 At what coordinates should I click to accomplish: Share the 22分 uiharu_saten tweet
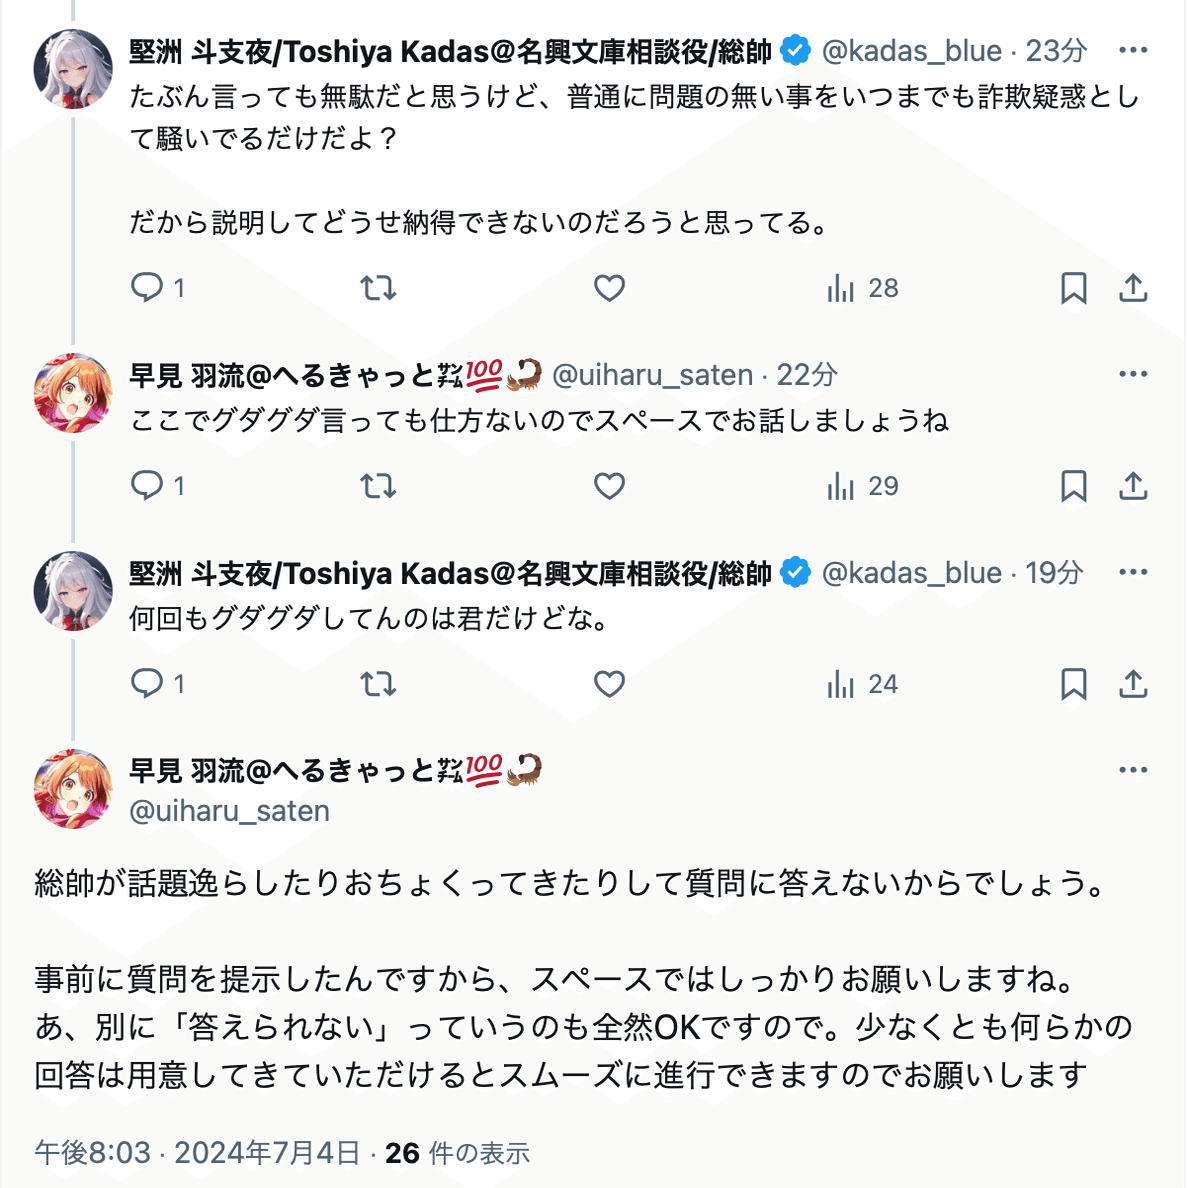[x=1133, y=486]
